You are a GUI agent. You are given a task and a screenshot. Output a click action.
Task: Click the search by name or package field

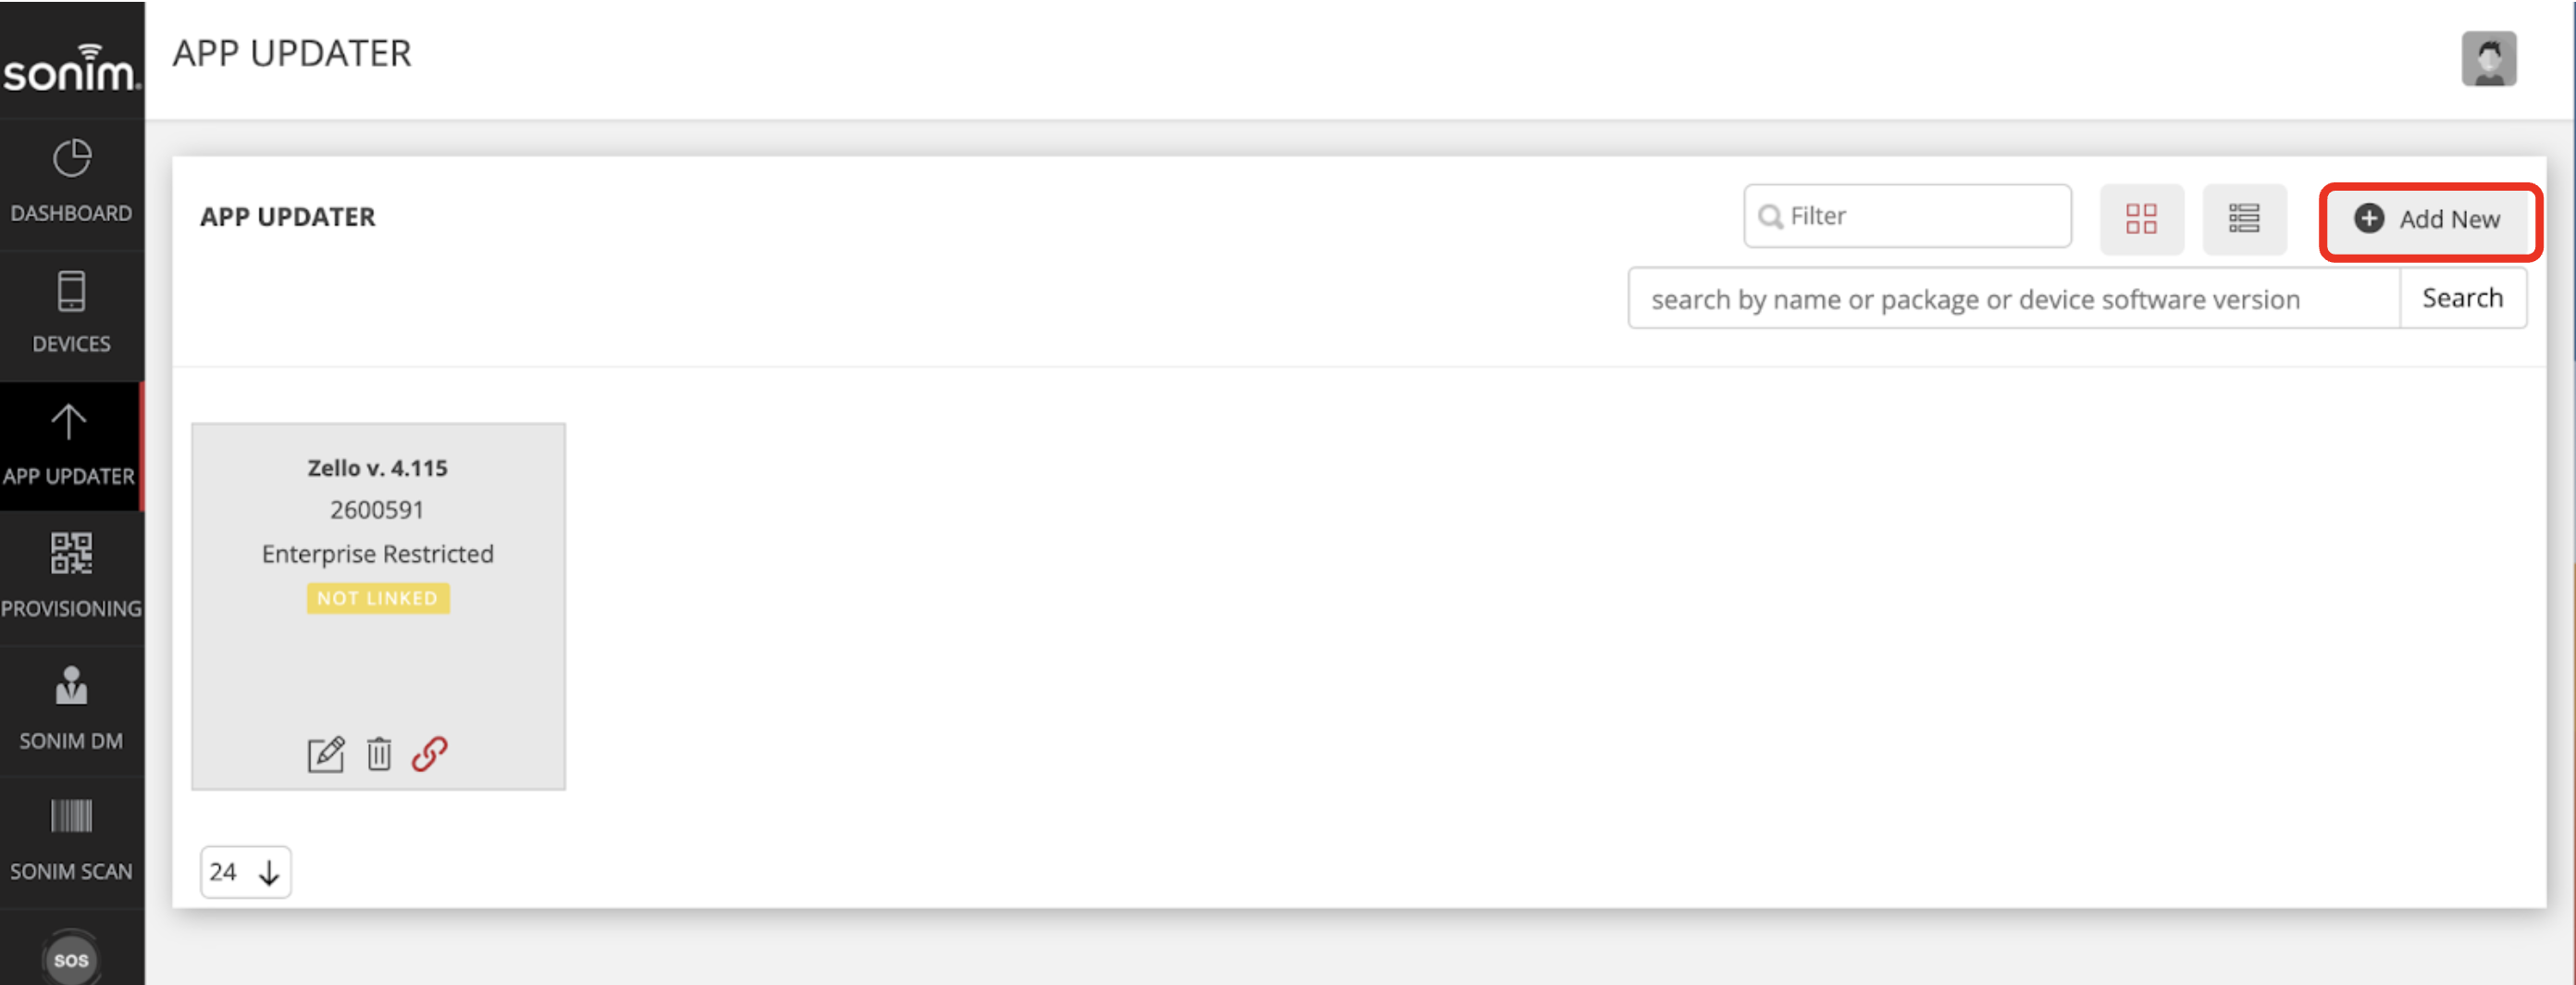coord(2014,298)
